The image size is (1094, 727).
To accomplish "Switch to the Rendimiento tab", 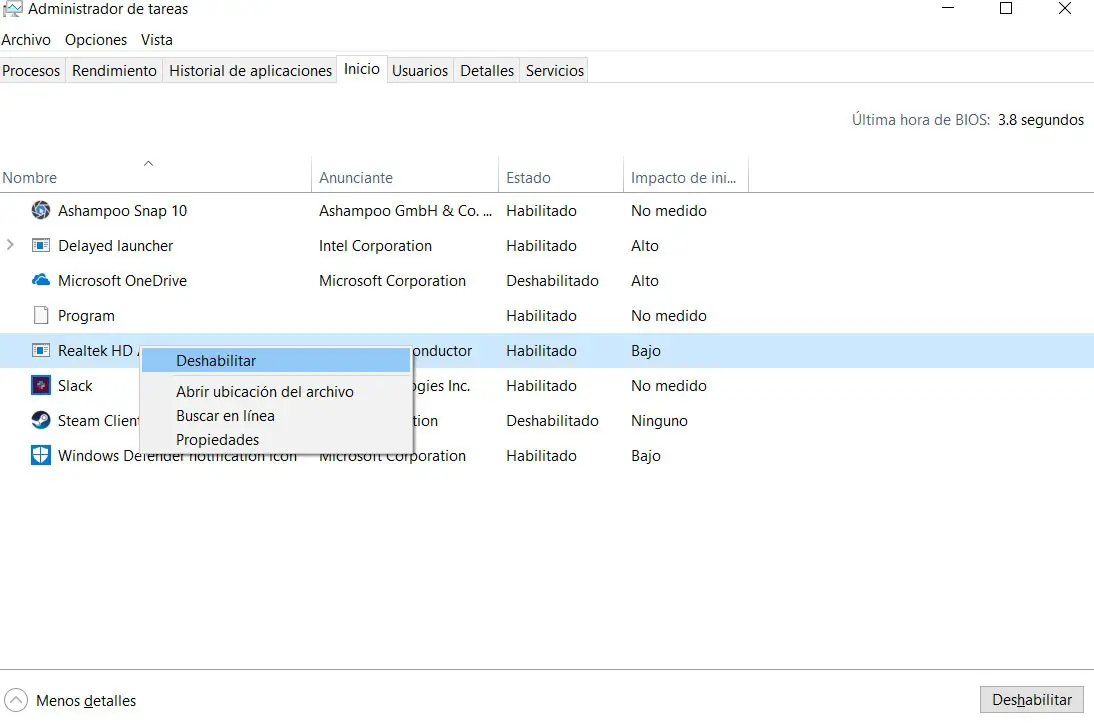I will pos(114,70).
